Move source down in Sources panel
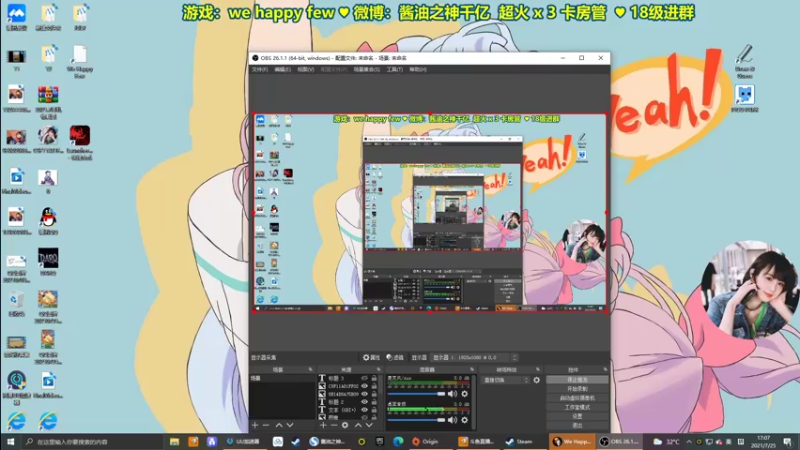The width and height of the screenshot is (800, 450). point(369,425)
